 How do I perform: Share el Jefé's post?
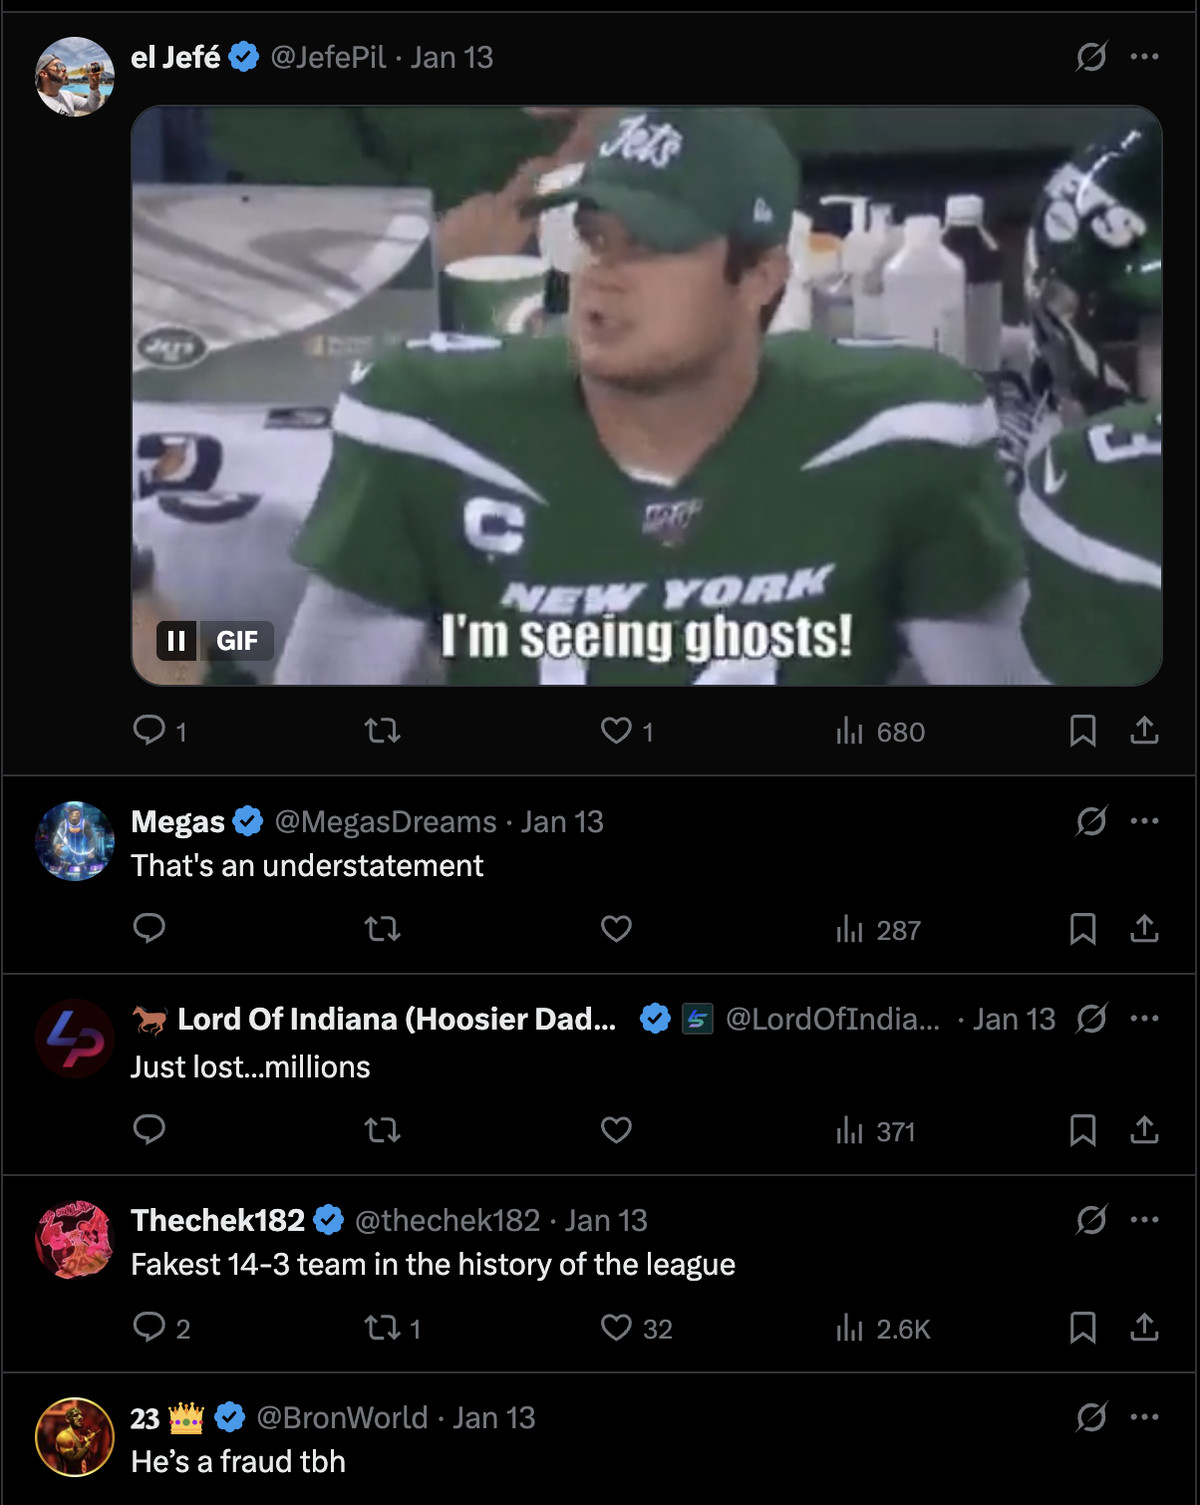1144,731
